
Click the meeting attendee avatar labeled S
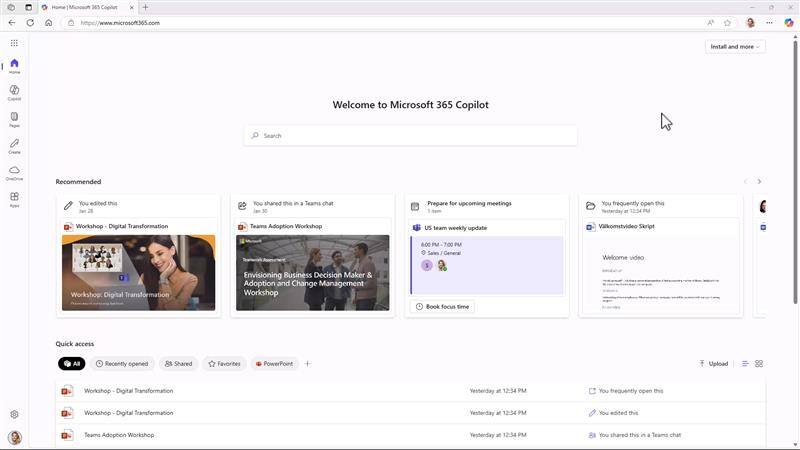tap(427, 265)
